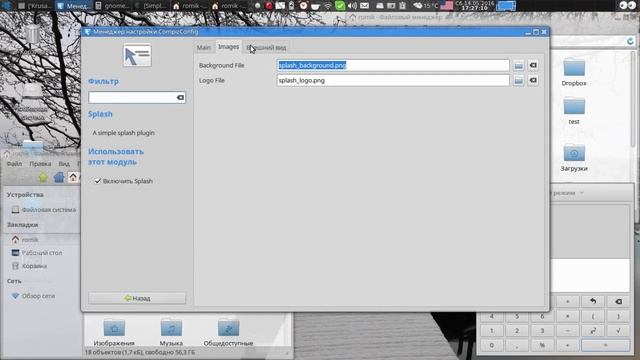Click the calculator square root key
The width and height of the screenshot is (640, 360).
[618, 331]
